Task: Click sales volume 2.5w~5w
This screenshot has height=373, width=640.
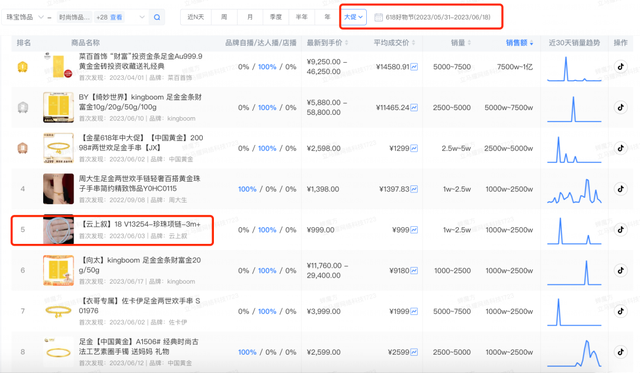Action: pyautogui.click(x=456, y=148)
